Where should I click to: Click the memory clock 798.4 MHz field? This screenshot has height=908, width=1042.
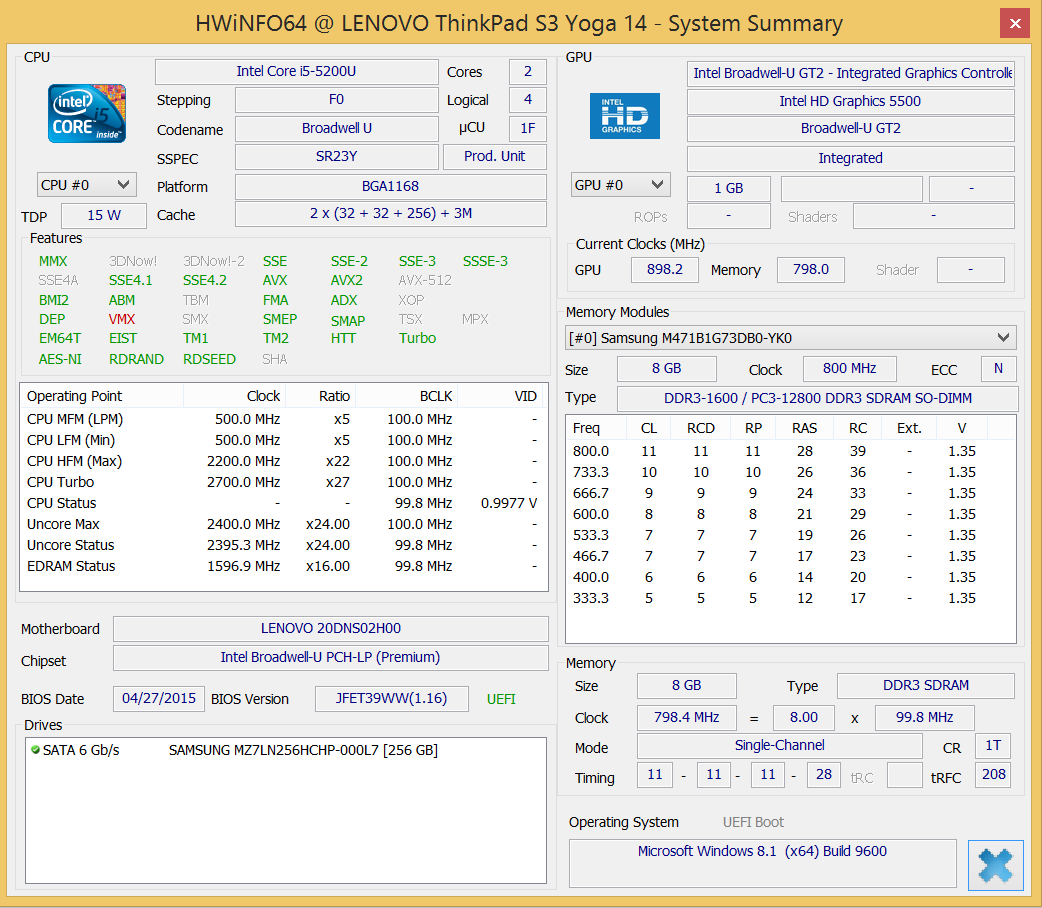[686, 718]
